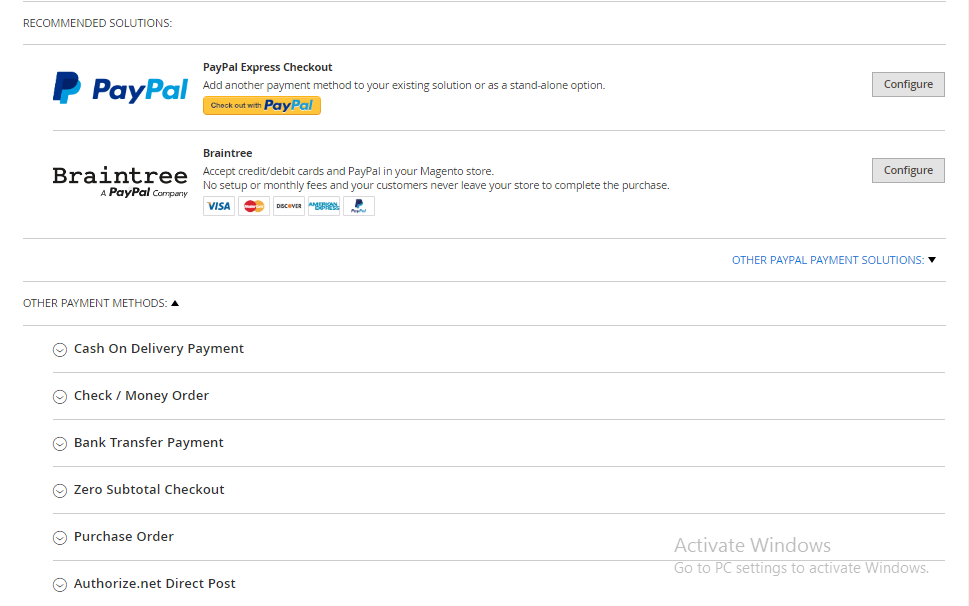This screenshot has height=606, width=969.
Task: Click 'No setup or monthly fees' text
Action: coord(436,185)
